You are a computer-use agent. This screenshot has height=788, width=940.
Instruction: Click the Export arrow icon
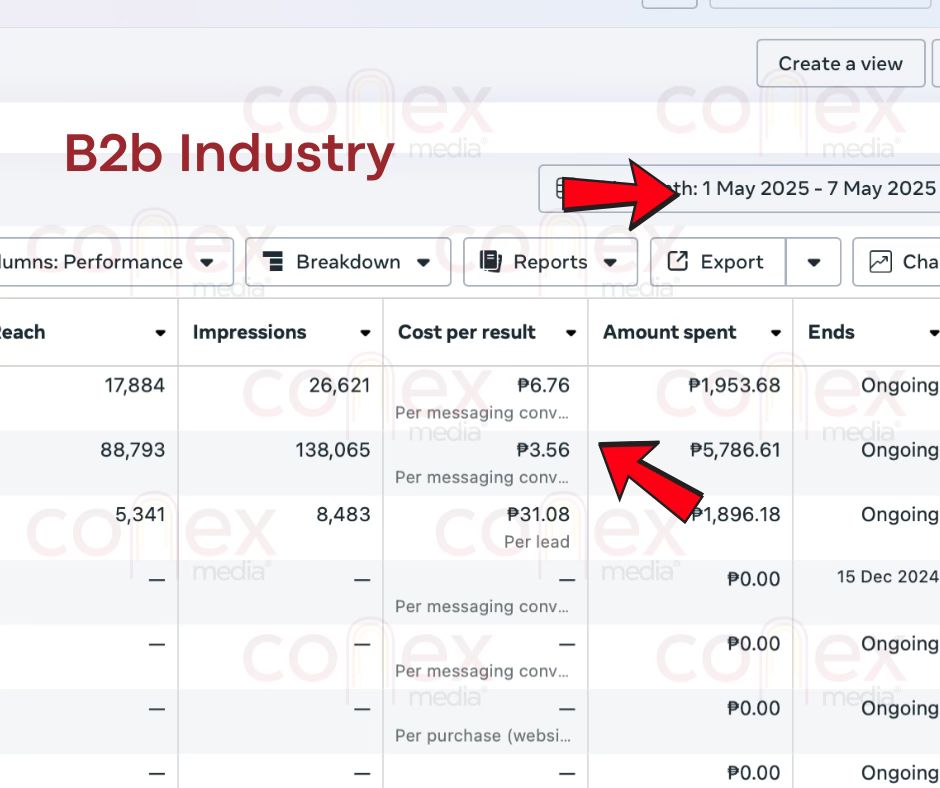677,261
